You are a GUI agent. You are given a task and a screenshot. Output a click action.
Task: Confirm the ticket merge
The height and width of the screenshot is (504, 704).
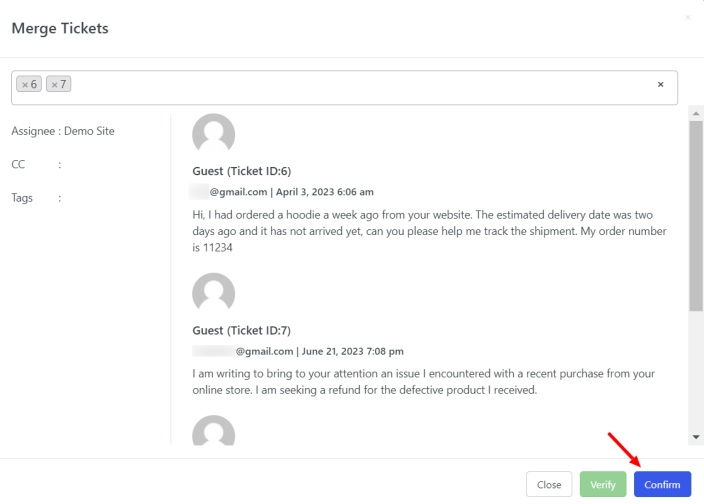click(662, 485)
